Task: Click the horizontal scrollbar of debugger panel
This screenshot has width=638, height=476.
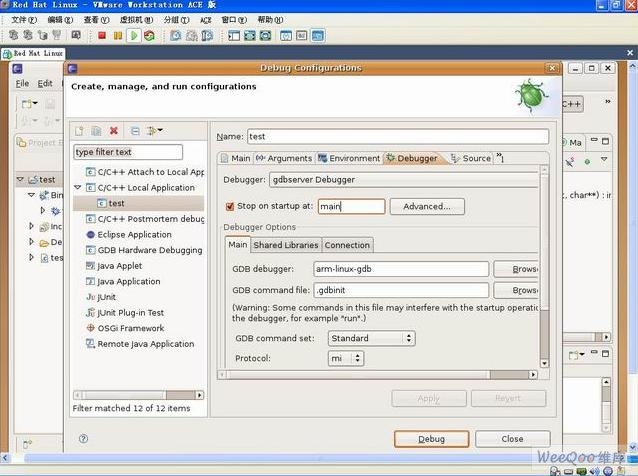Action: 378,374
